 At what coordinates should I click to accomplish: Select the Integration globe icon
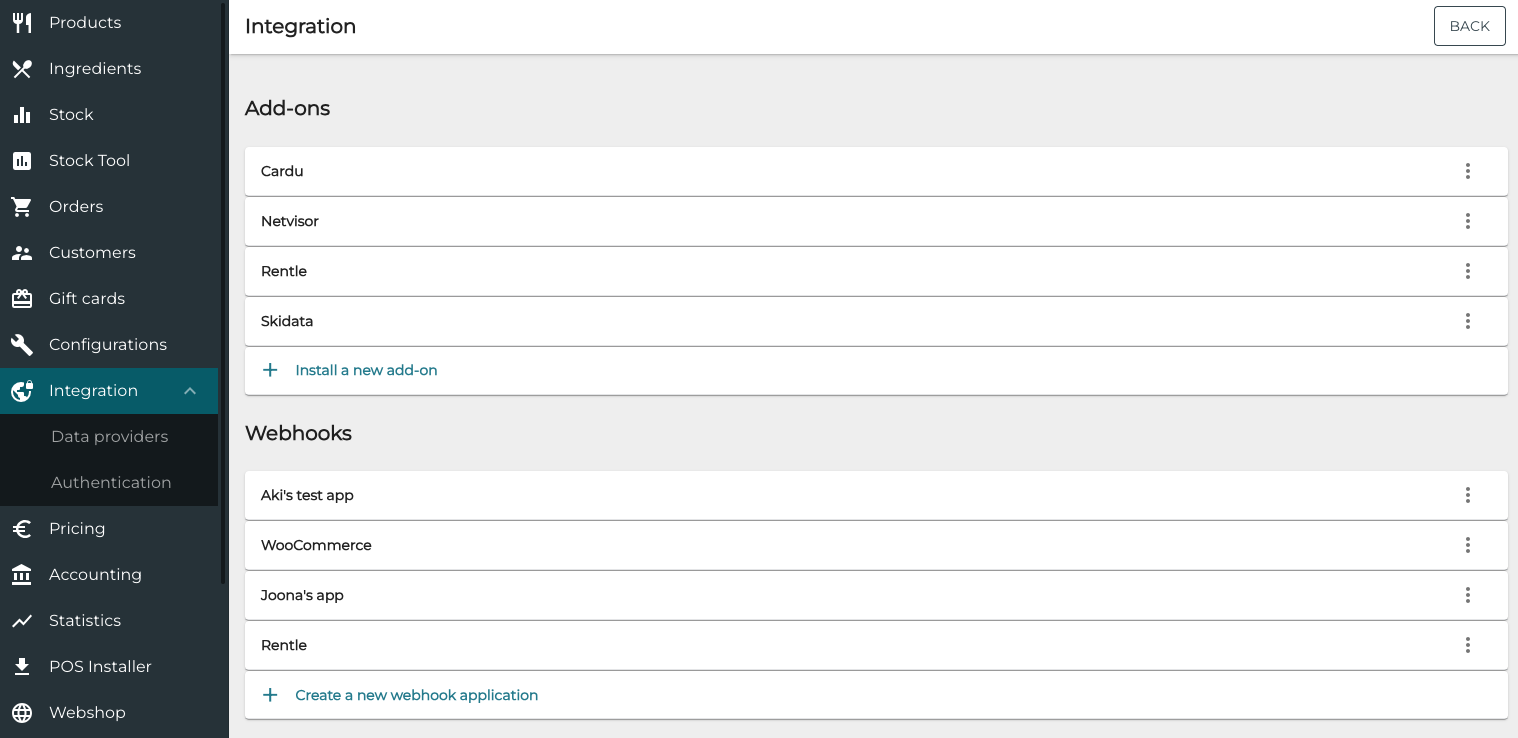(x=22, y=390)
